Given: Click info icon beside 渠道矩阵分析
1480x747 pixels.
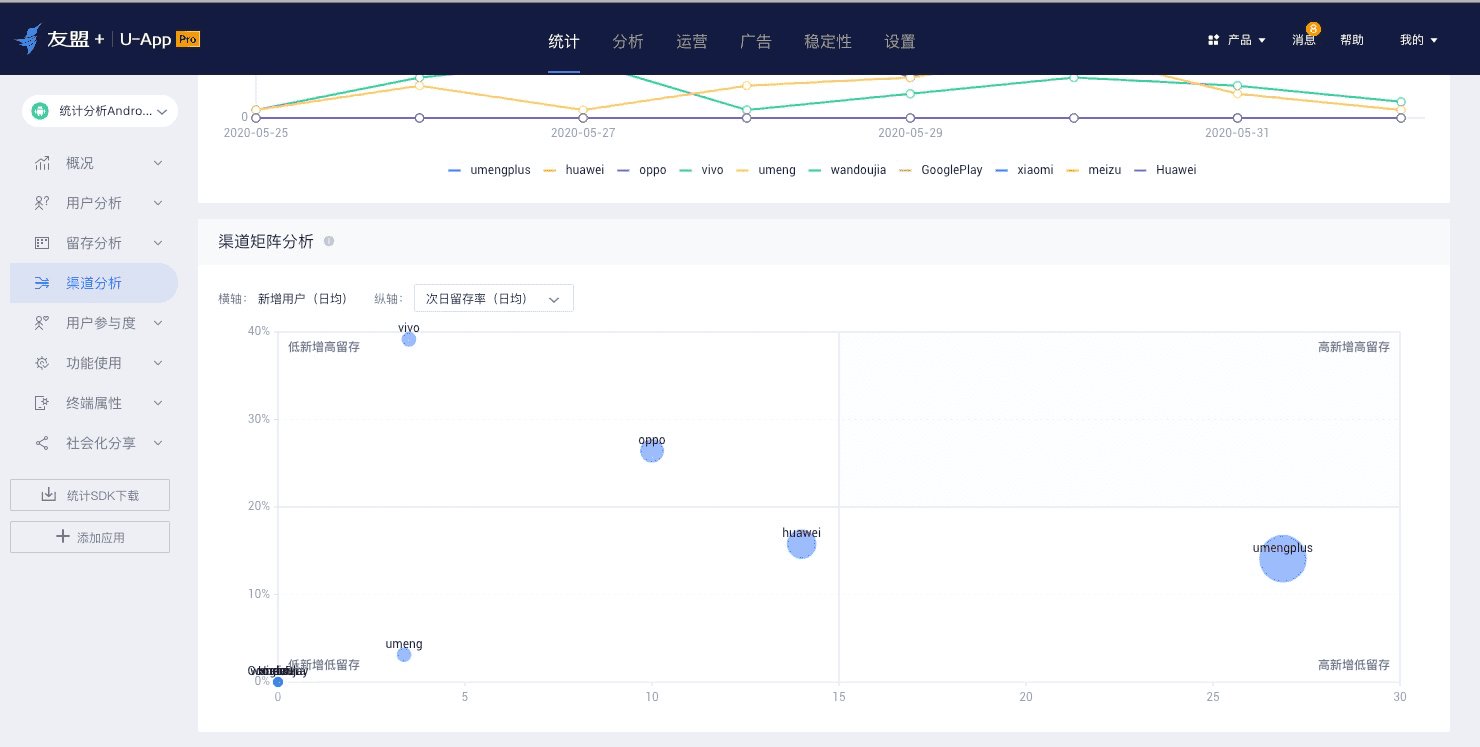Looking at the screenshot, I should pos(329,241).
